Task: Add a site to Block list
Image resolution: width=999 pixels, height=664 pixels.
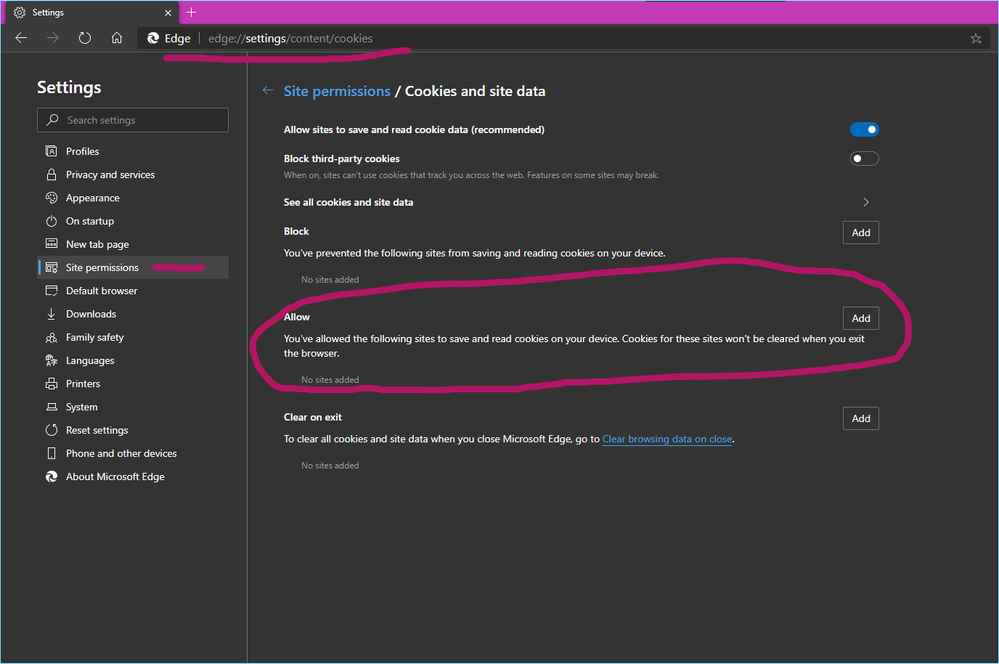Action: click(861, 233)
